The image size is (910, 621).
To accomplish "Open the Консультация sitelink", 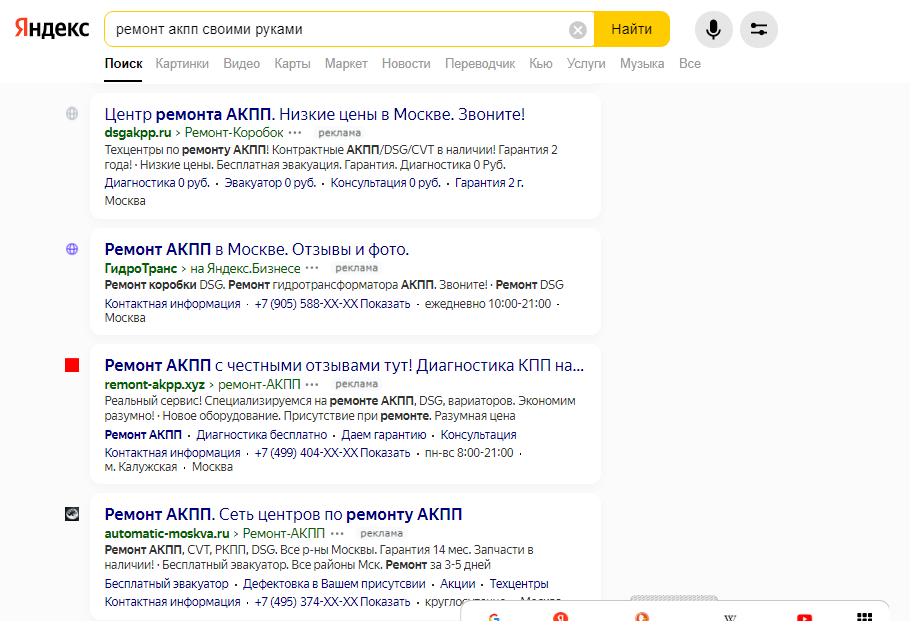I will coord(478,435).
